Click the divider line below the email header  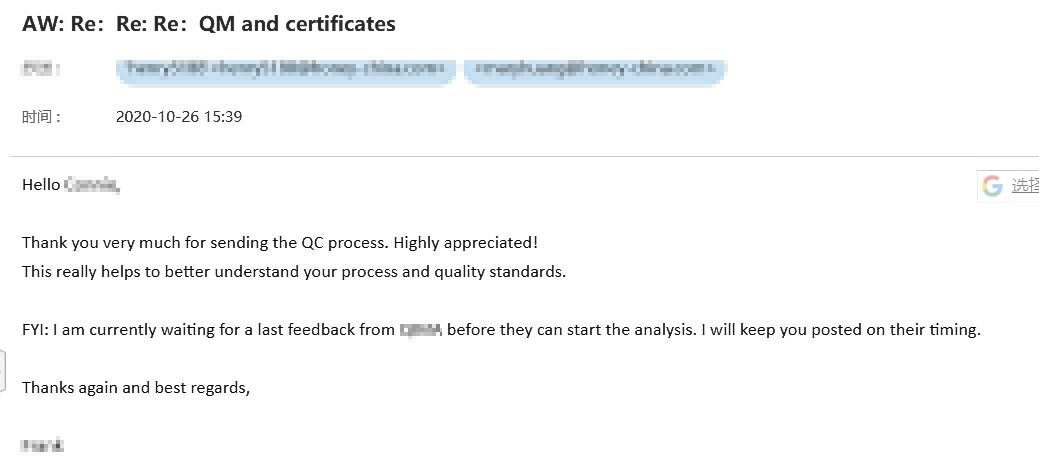[523, 156]
